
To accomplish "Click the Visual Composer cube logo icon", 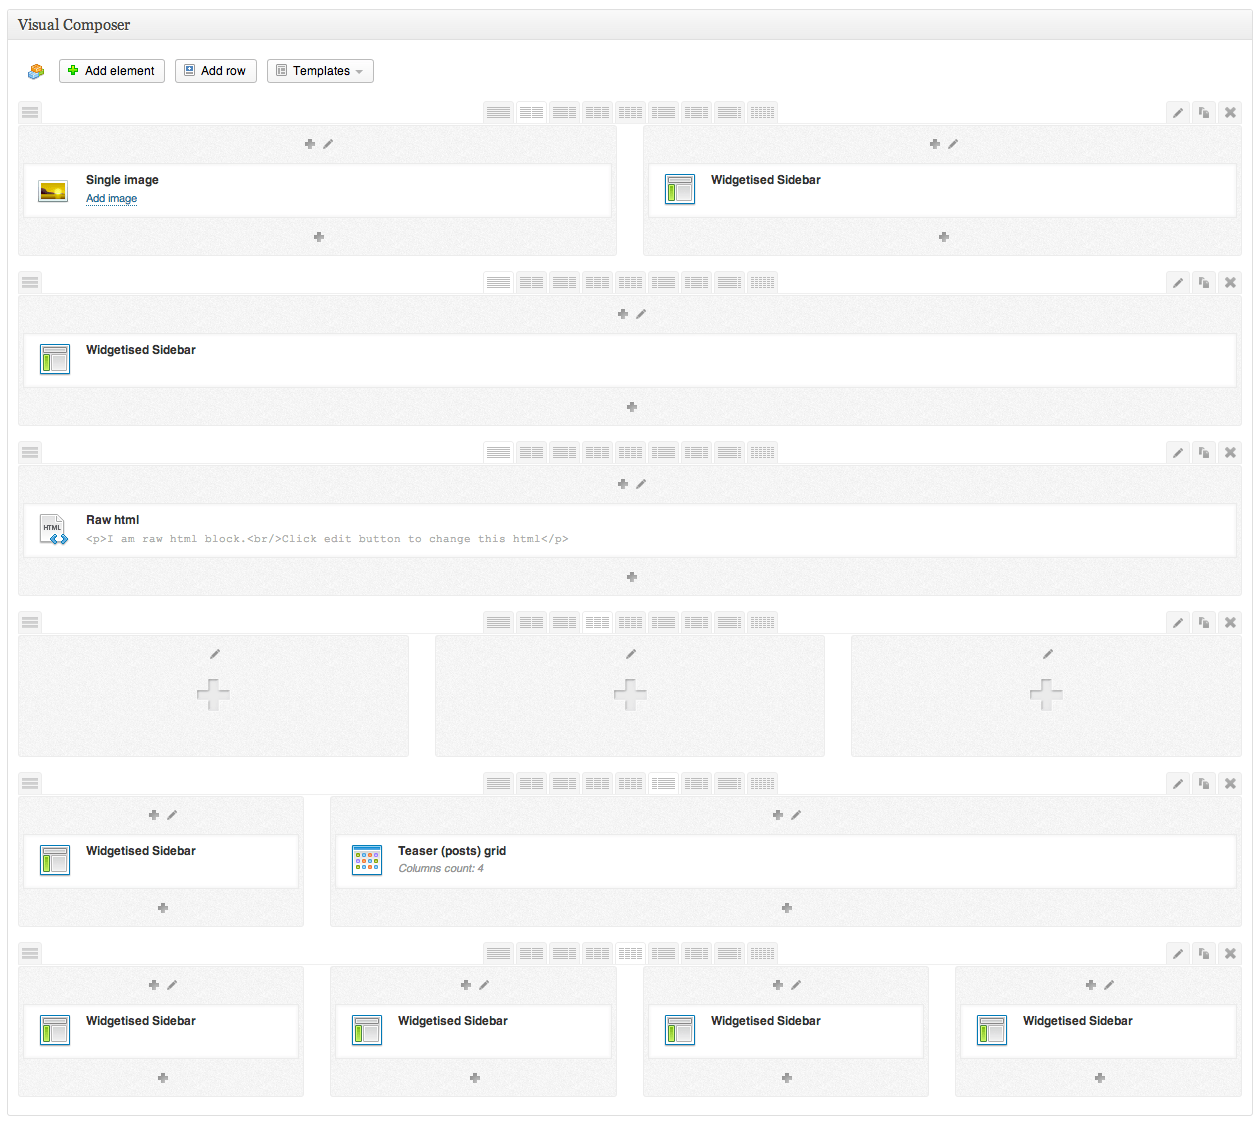I will click(x=36, y=71).
